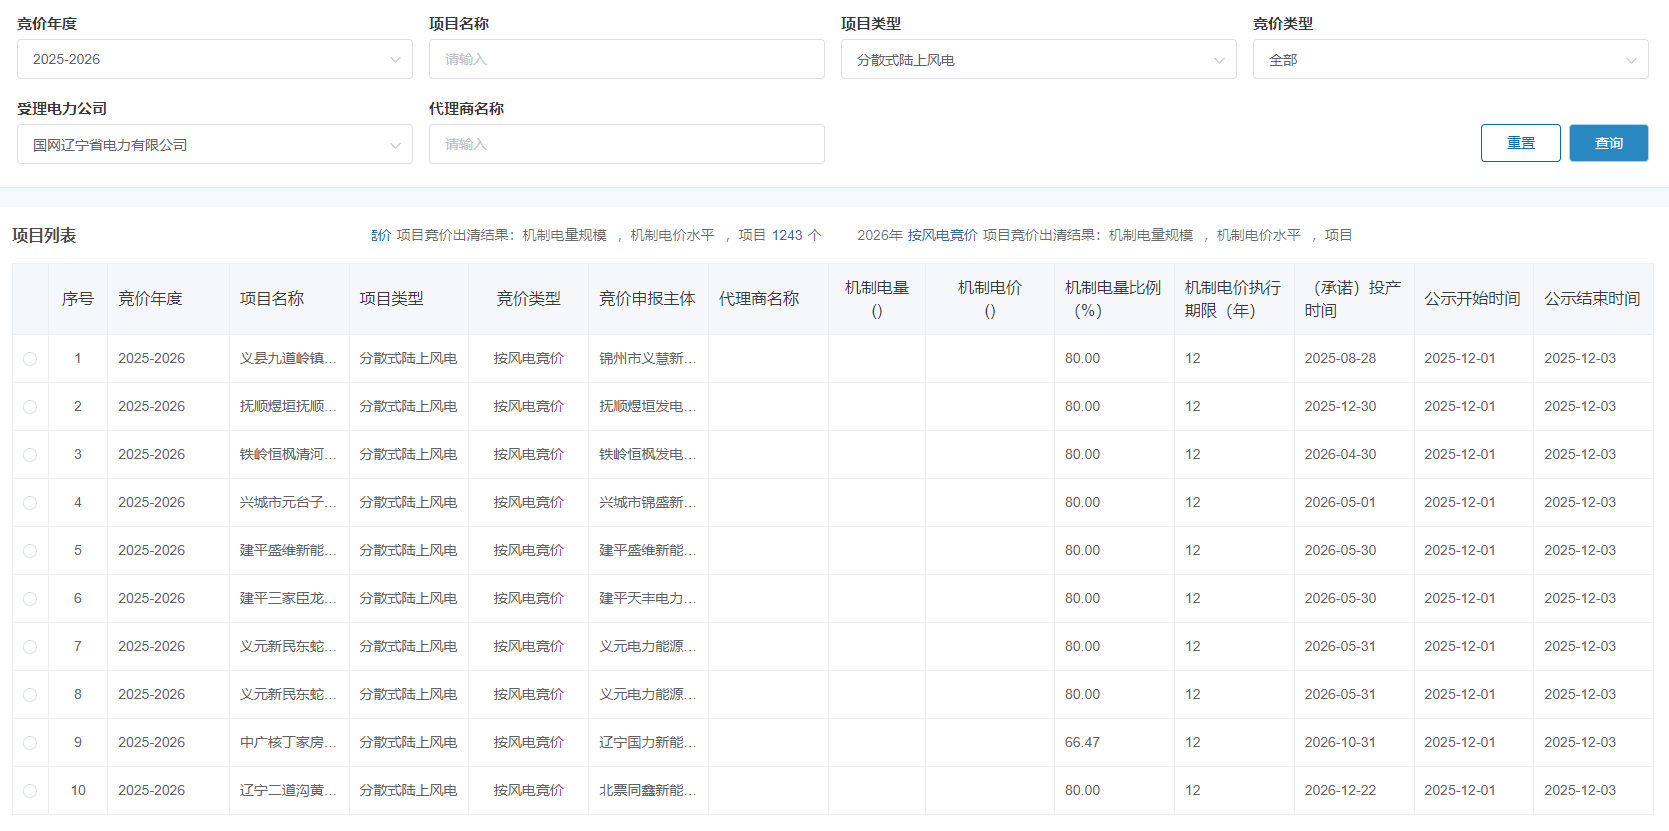The image size is (1669, 831).
Task: Click the 机制电量 column header
Action: click(877, 299)
